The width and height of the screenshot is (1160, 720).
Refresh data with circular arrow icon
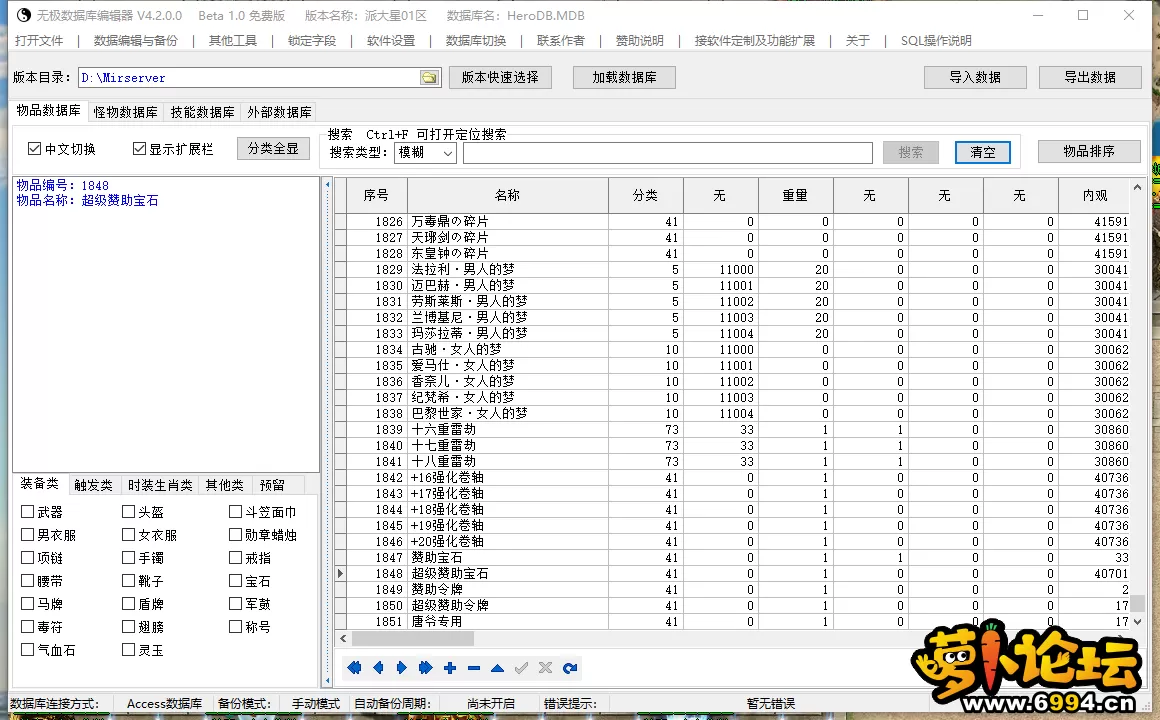(570, 668)
